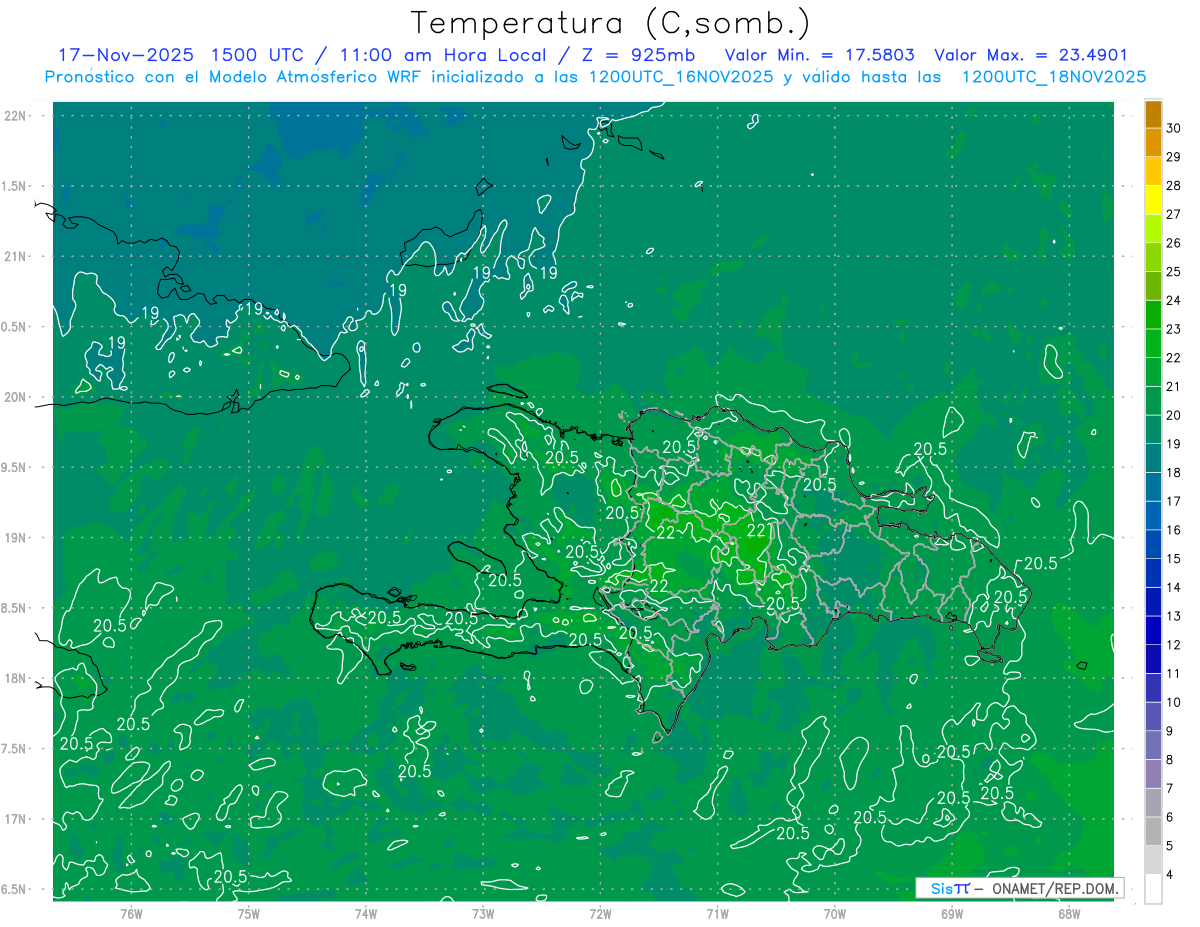Click the "Temperatura (C,somb.)" map title
Screen dimensions: 1200x927
point(611,23)
